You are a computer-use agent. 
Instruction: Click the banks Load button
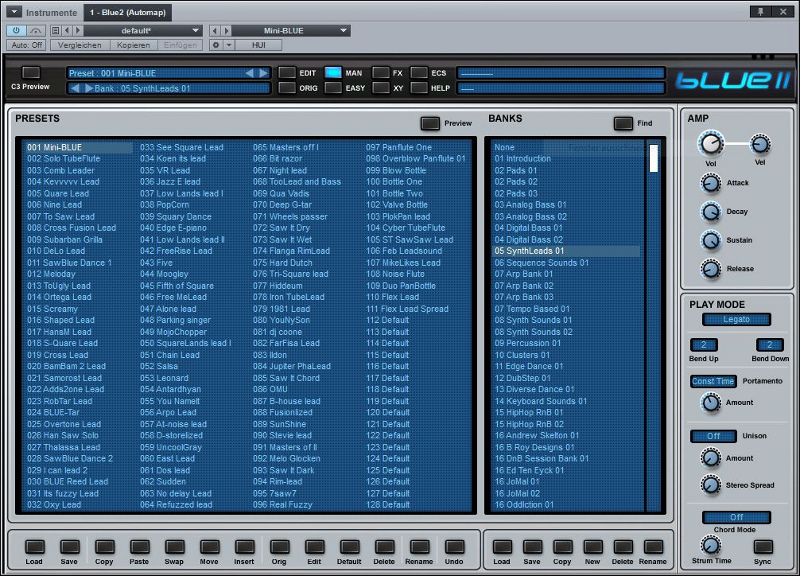point(502,547)
